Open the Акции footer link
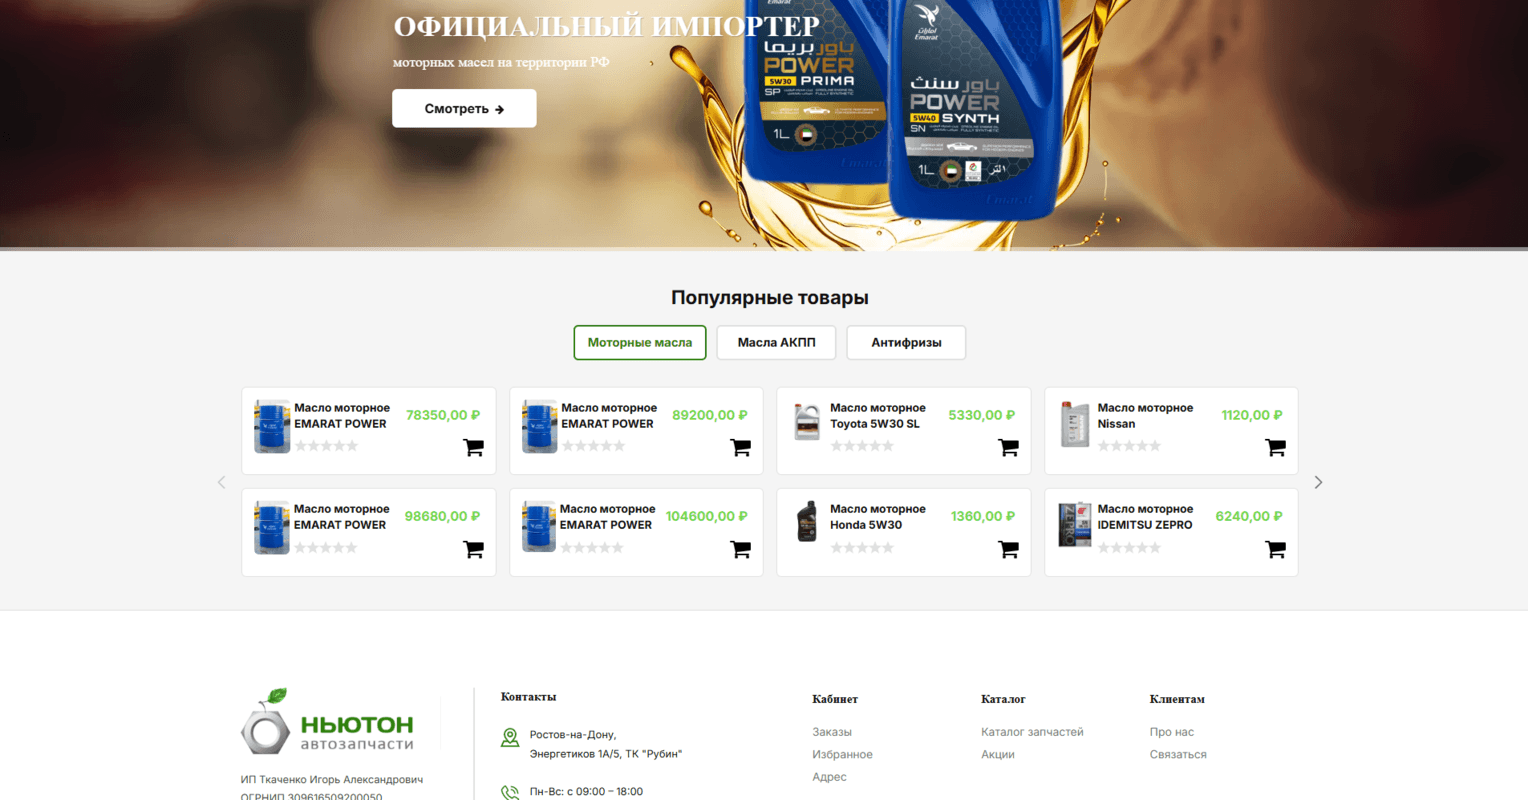The width and height of the screenshot is (1528, 800). click(x=998, y=754)
